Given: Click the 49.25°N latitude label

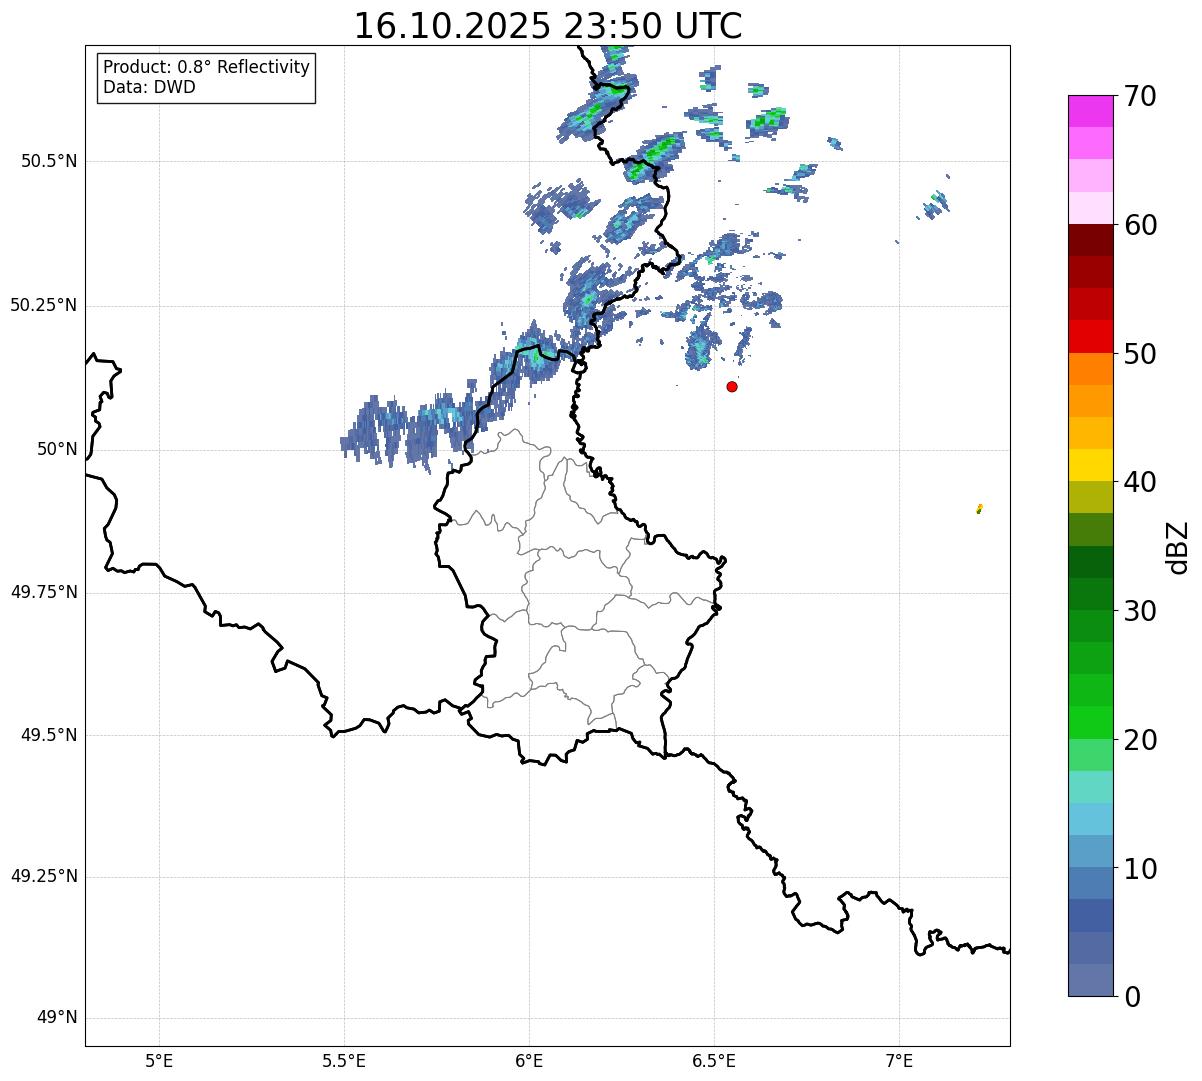Looking at the screenshot, I should pyautogui.click(x=44, y=876).
